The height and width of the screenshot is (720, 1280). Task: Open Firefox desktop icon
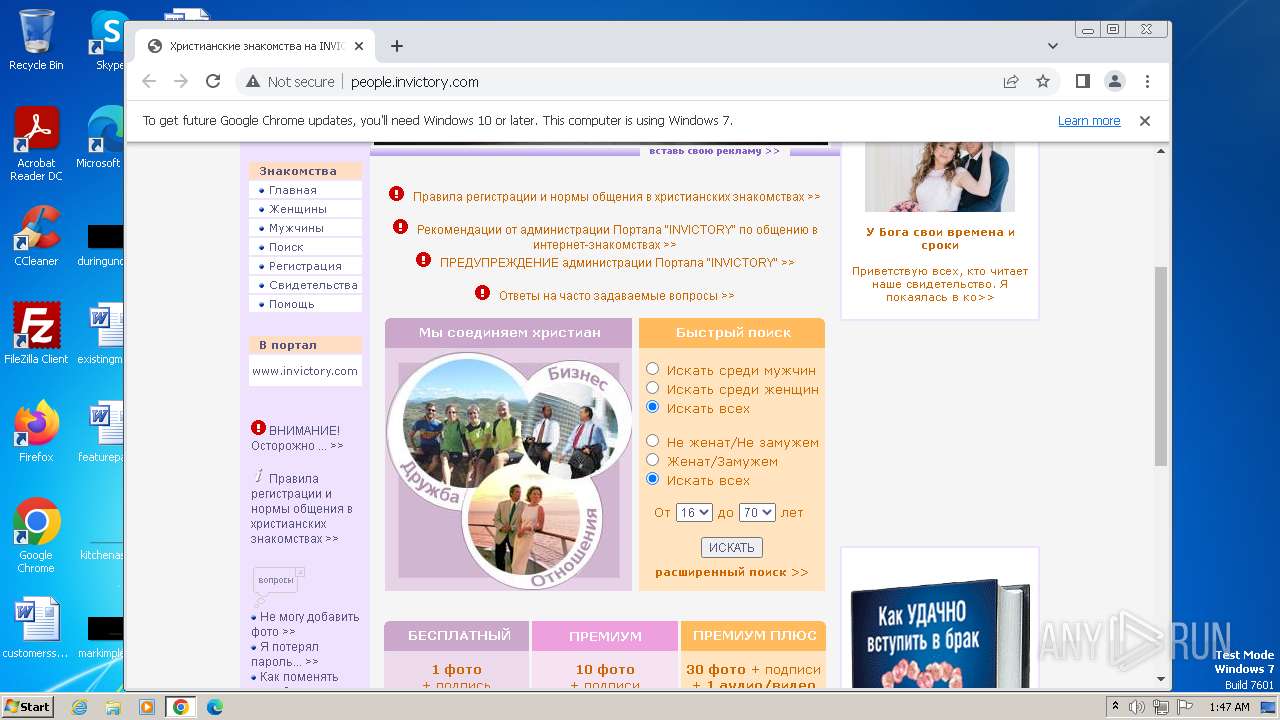coord(36,431)
